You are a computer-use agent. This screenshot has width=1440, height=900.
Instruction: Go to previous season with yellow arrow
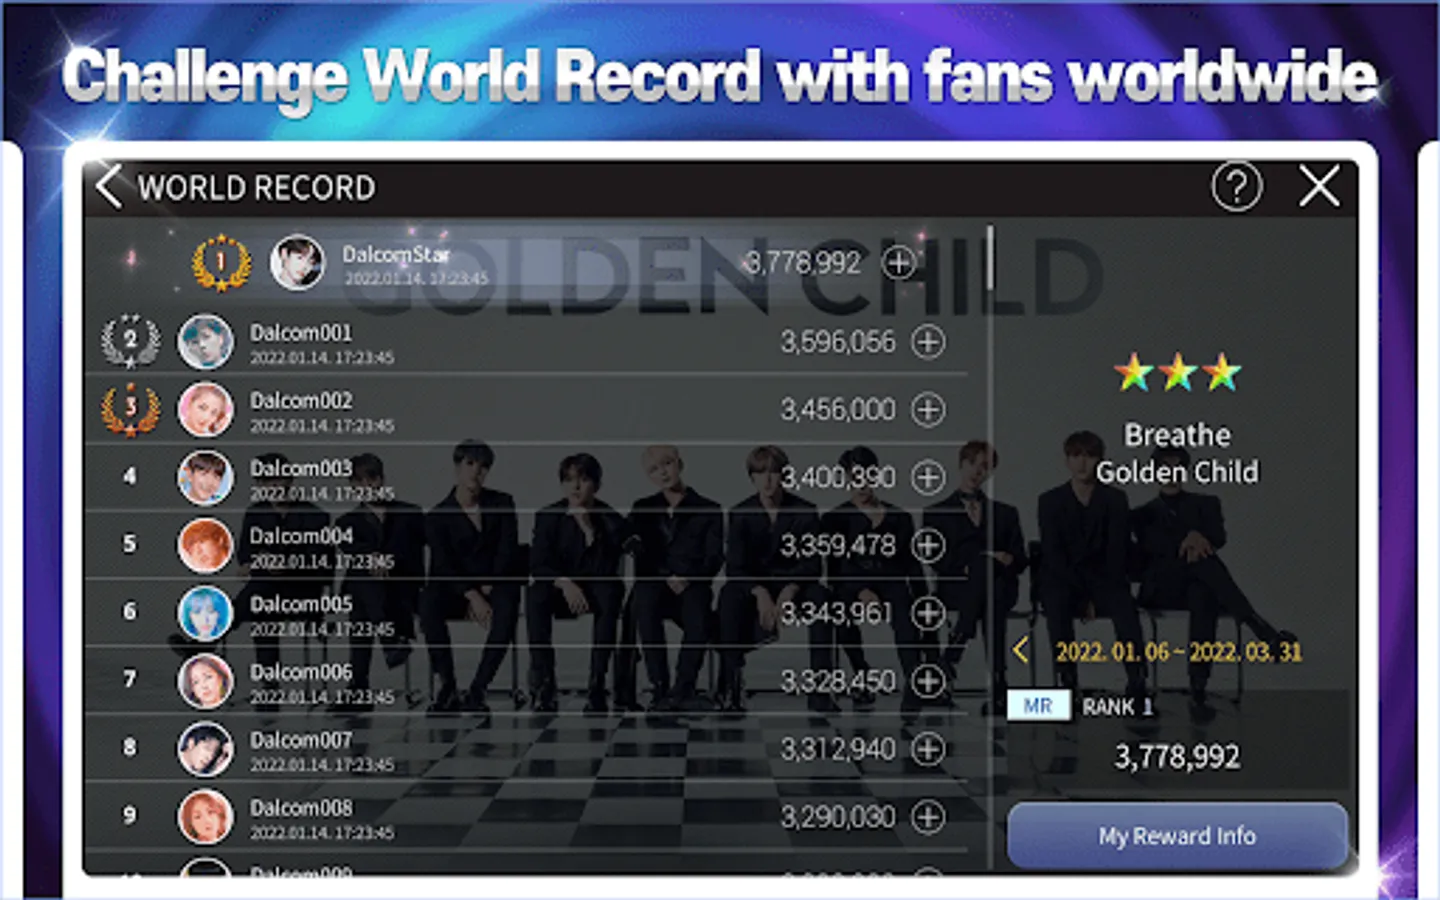click(1021, 651)
